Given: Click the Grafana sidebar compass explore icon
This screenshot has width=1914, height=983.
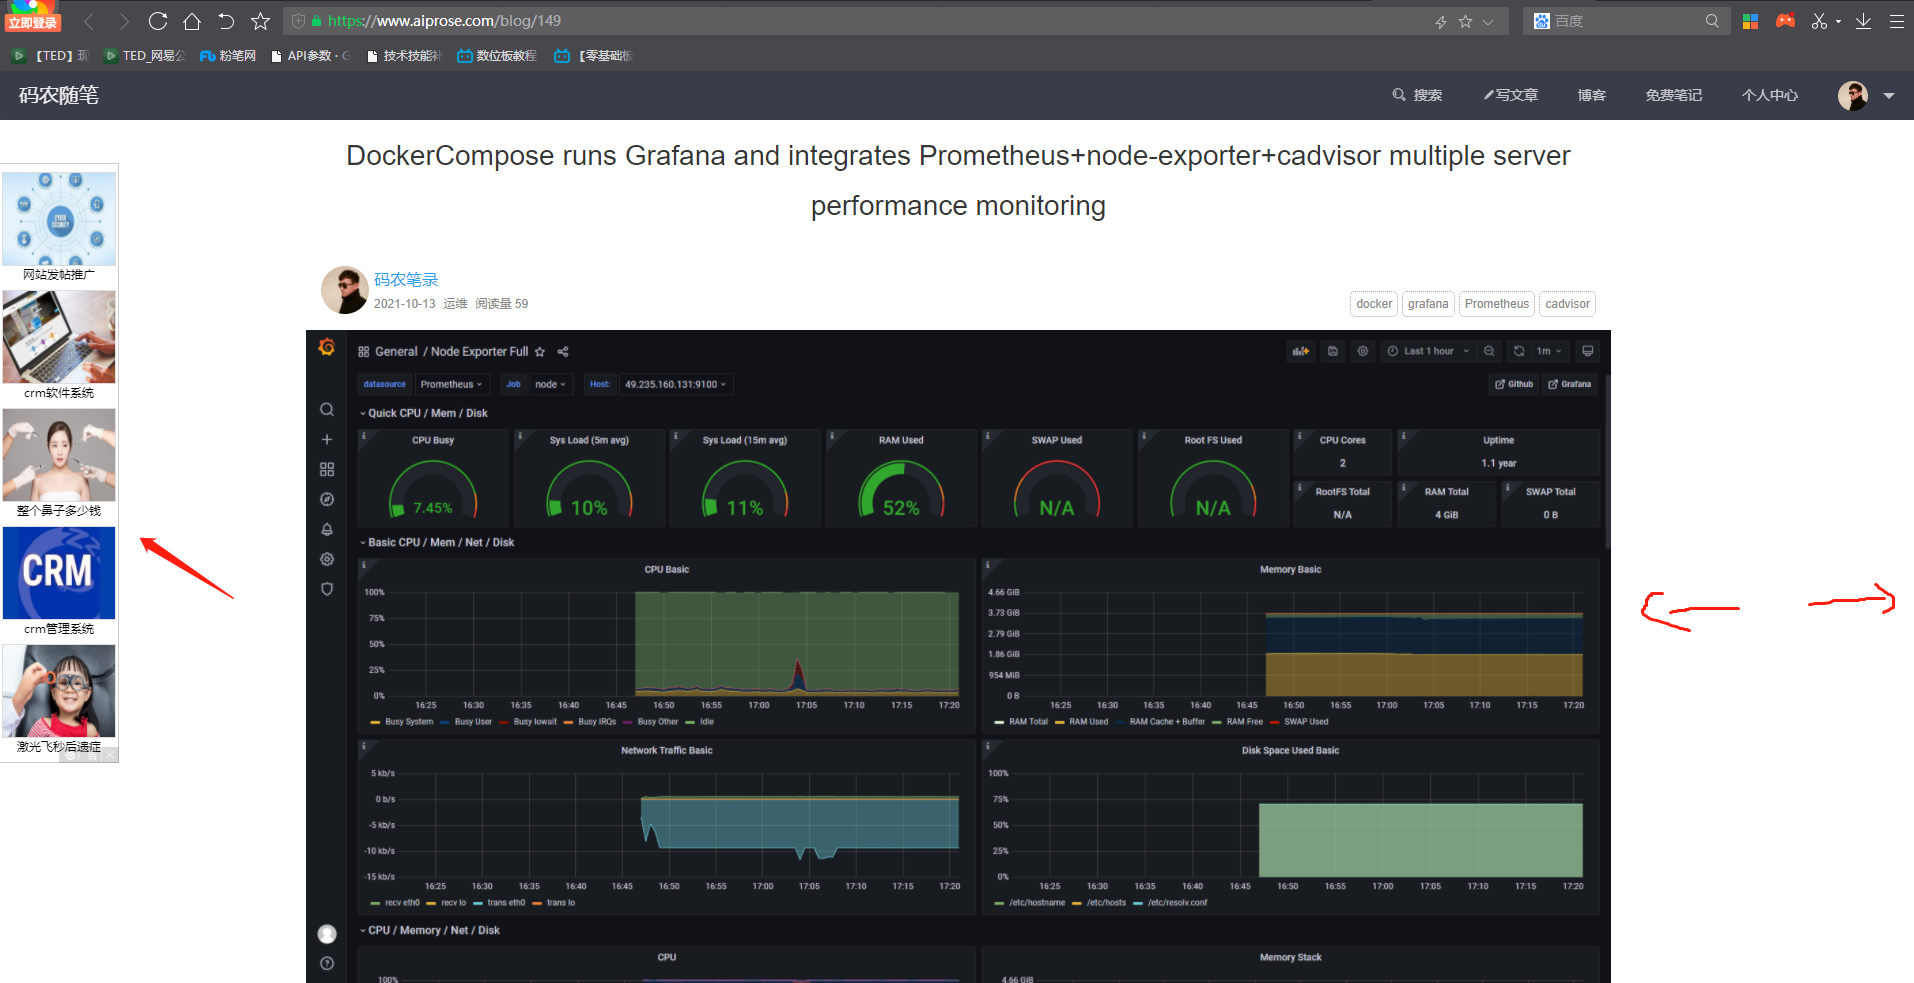Looking at the screenshot, I should 326,499.
